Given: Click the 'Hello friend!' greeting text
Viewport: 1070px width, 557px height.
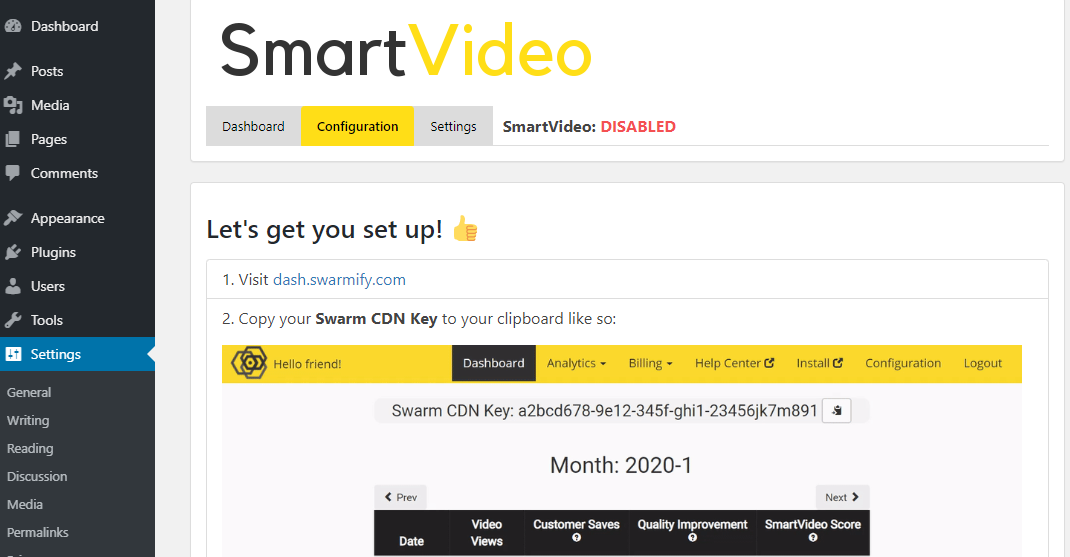Looking at the screenshot, I should pyautogui.click(x=307, y=364).
